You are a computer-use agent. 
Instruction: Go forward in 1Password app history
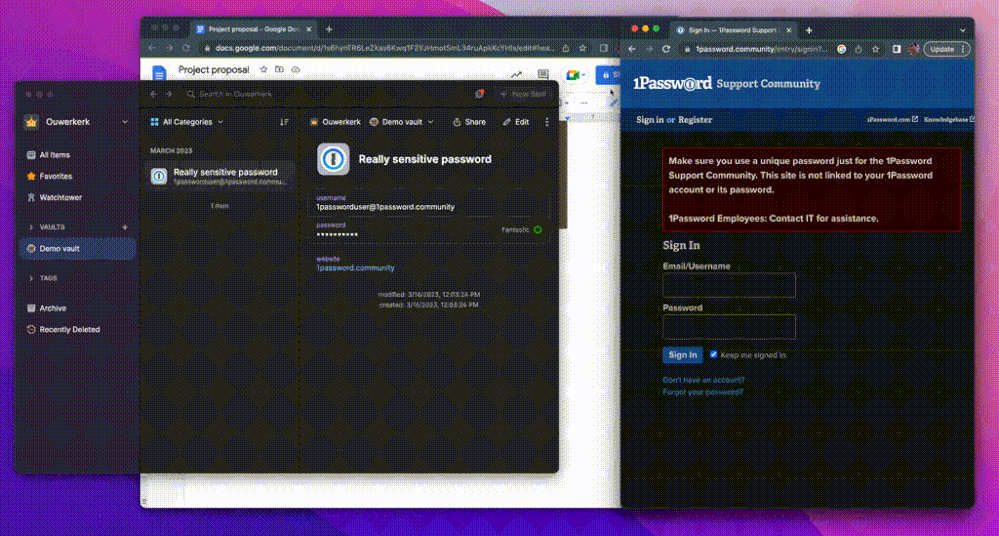[x=169, y=94]
